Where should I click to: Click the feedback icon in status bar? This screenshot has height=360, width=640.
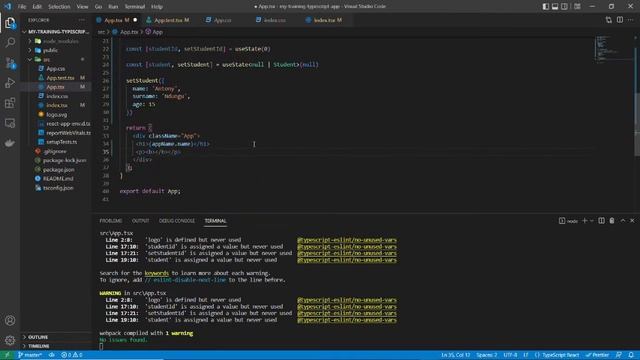[x=619, y=355]
